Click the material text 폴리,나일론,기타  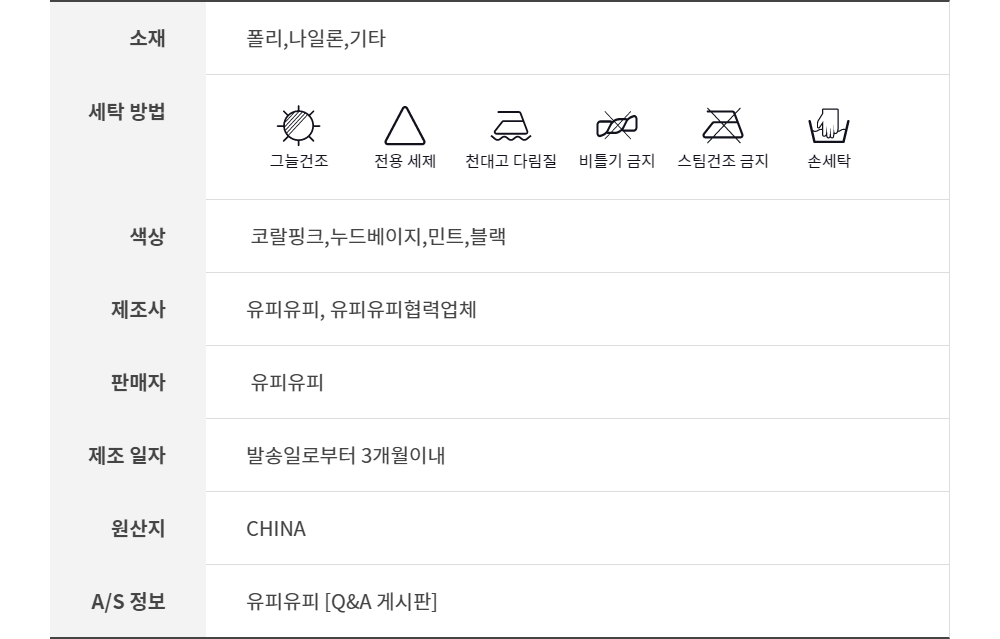click(x=316, y=39)
